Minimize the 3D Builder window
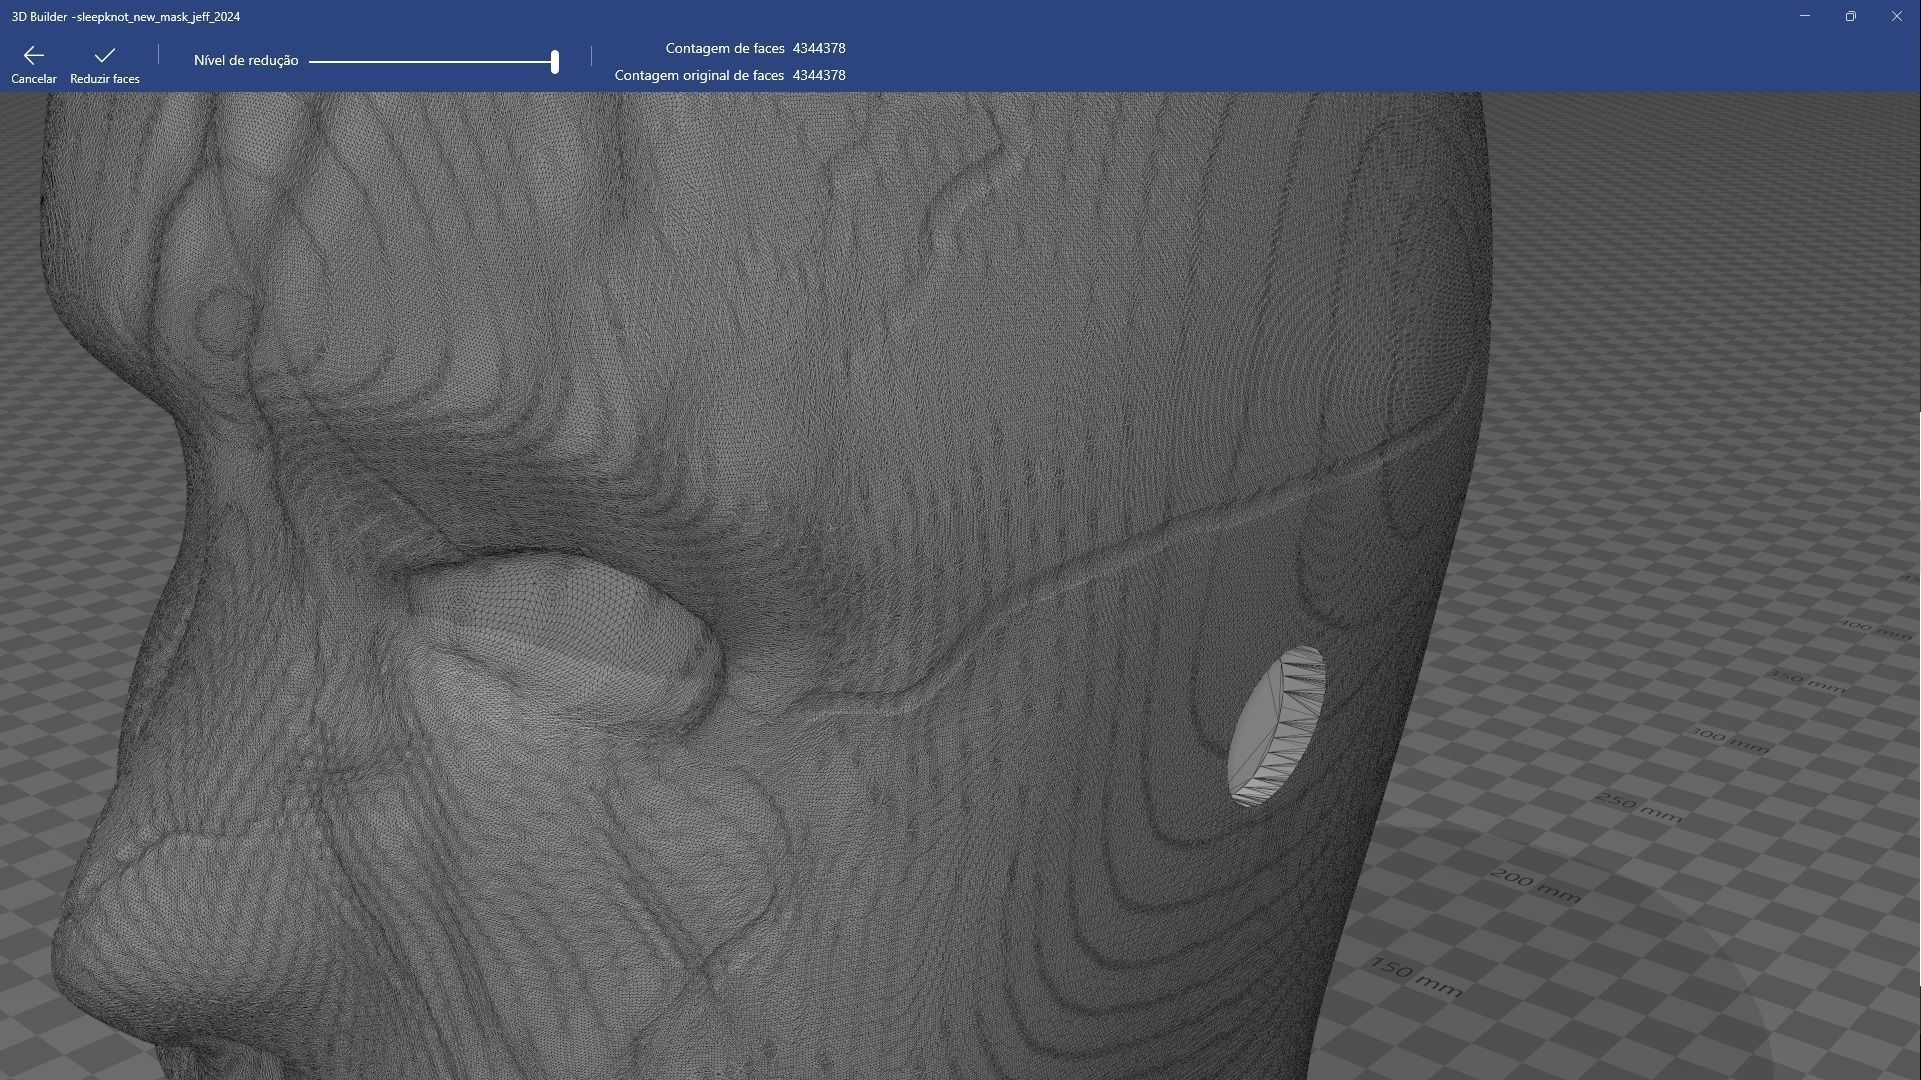The image size is (1921, 1080). (x=1804, y=16)
